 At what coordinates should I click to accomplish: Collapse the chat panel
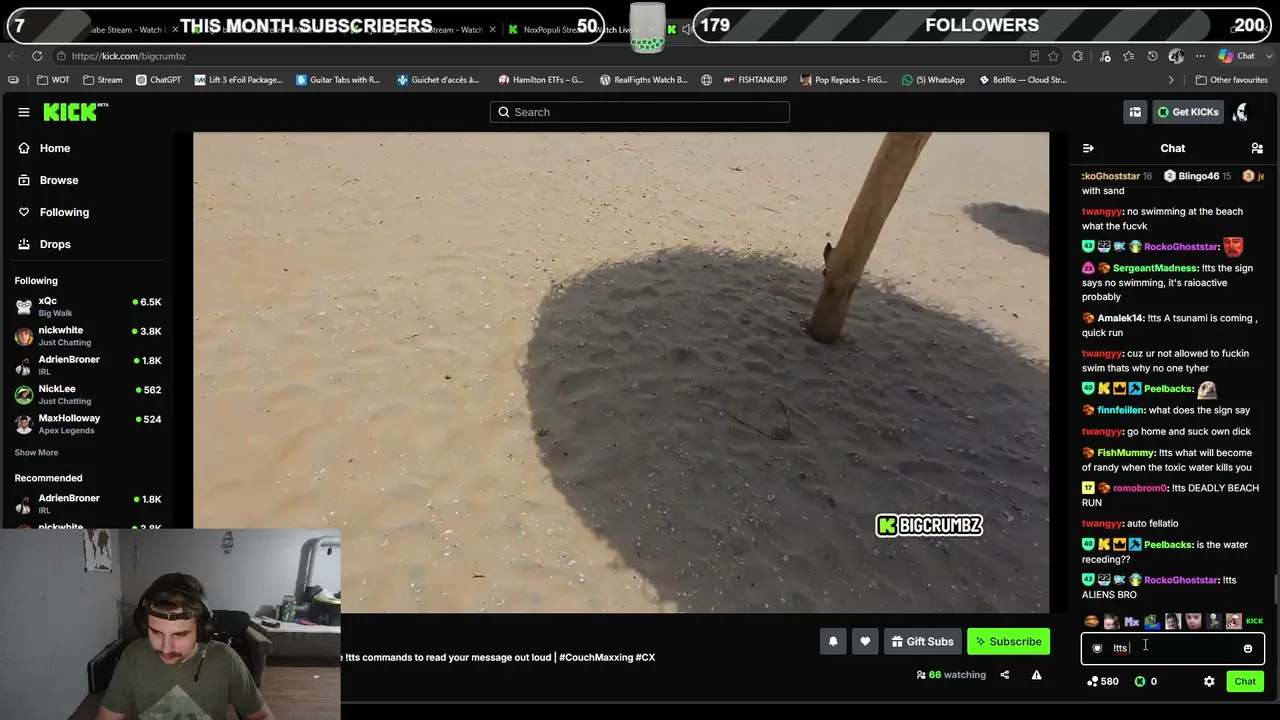tap(1088, 148)
